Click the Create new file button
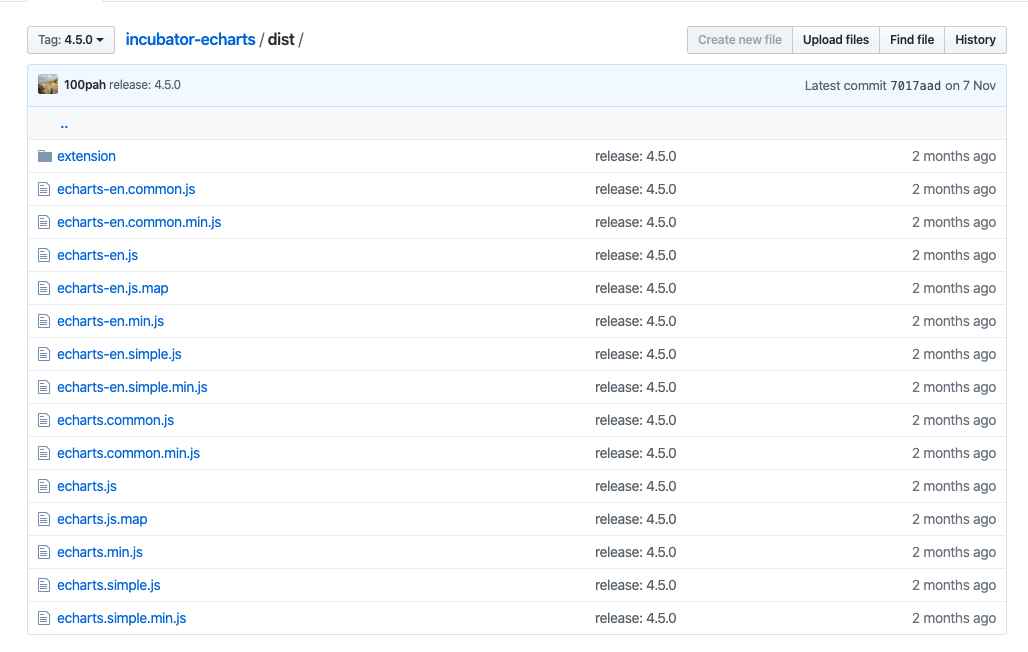The height and width of the screenshot is (652, 1028). click(x=740, y=40)
